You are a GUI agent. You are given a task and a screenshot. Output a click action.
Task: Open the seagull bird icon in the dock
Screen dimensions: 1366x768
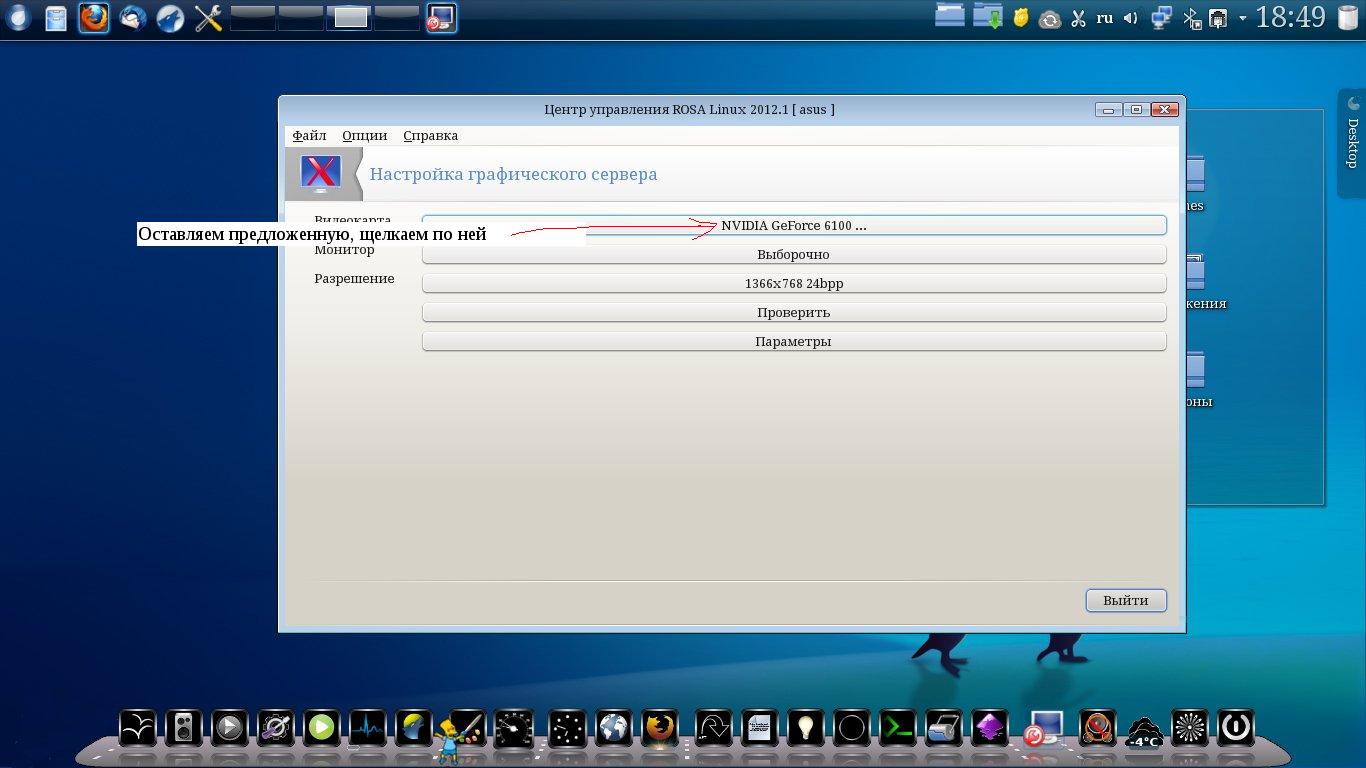click(138, 727)
